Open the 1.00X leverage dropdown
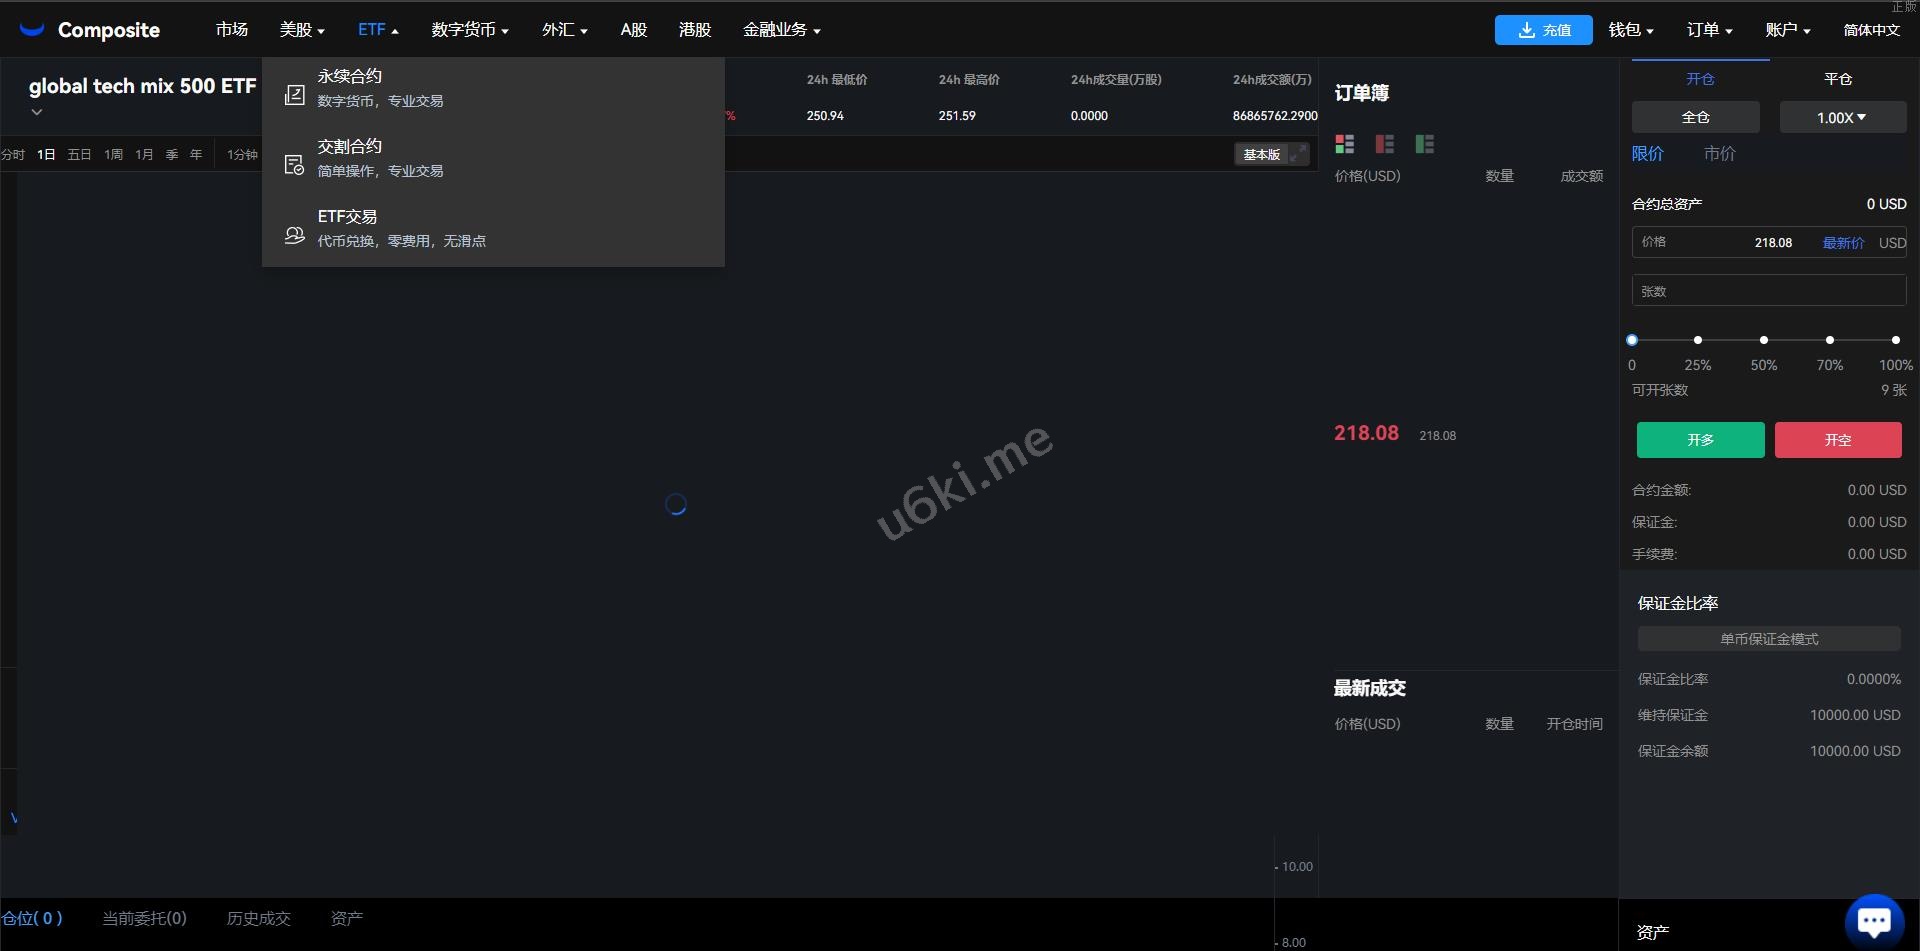This screenshot has width=1920, height=951. tap(1842, 117)
